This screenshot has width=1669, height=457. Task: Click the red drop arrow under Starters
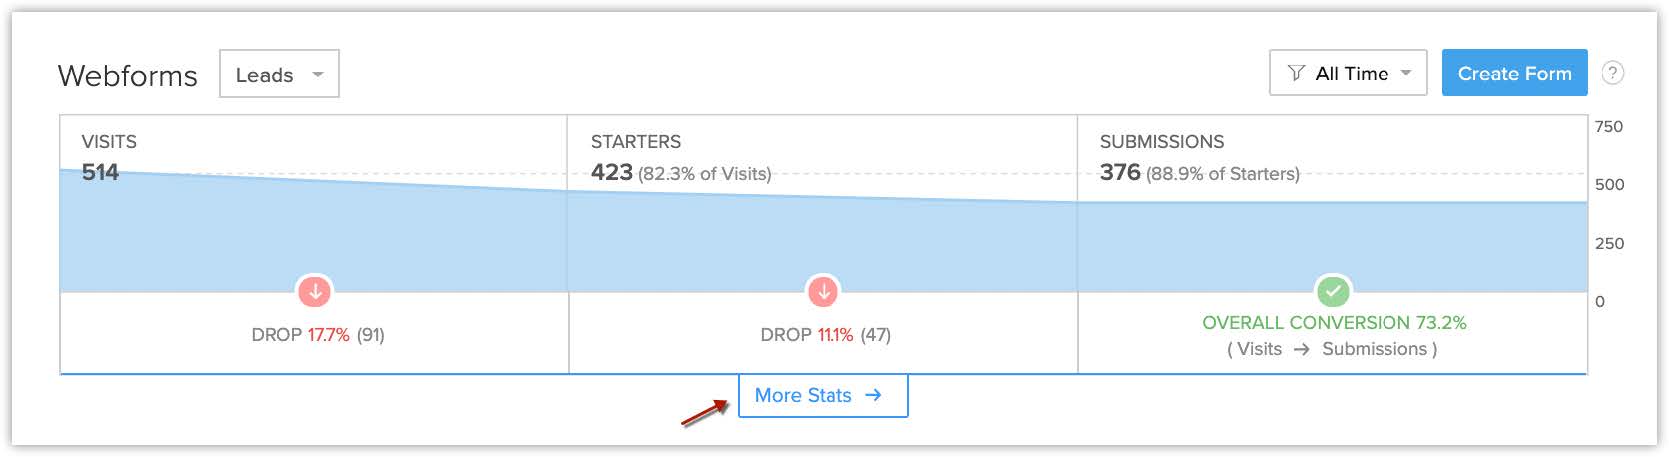click(x=823, y=292)
